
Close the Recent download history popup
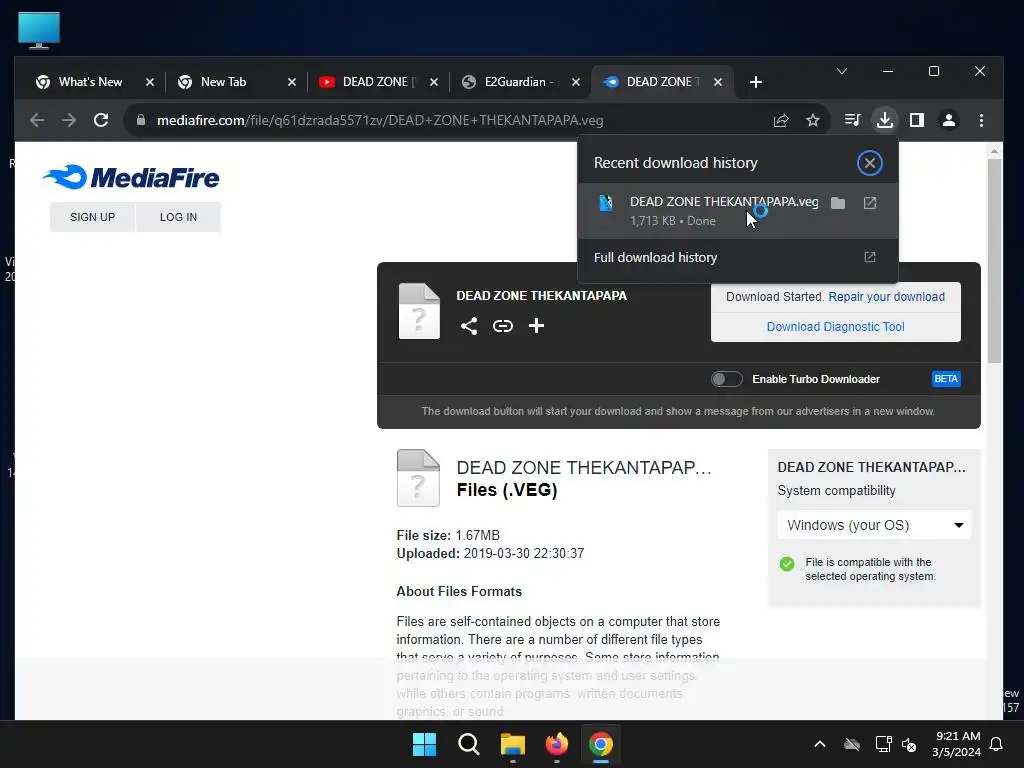coord(869,163)
